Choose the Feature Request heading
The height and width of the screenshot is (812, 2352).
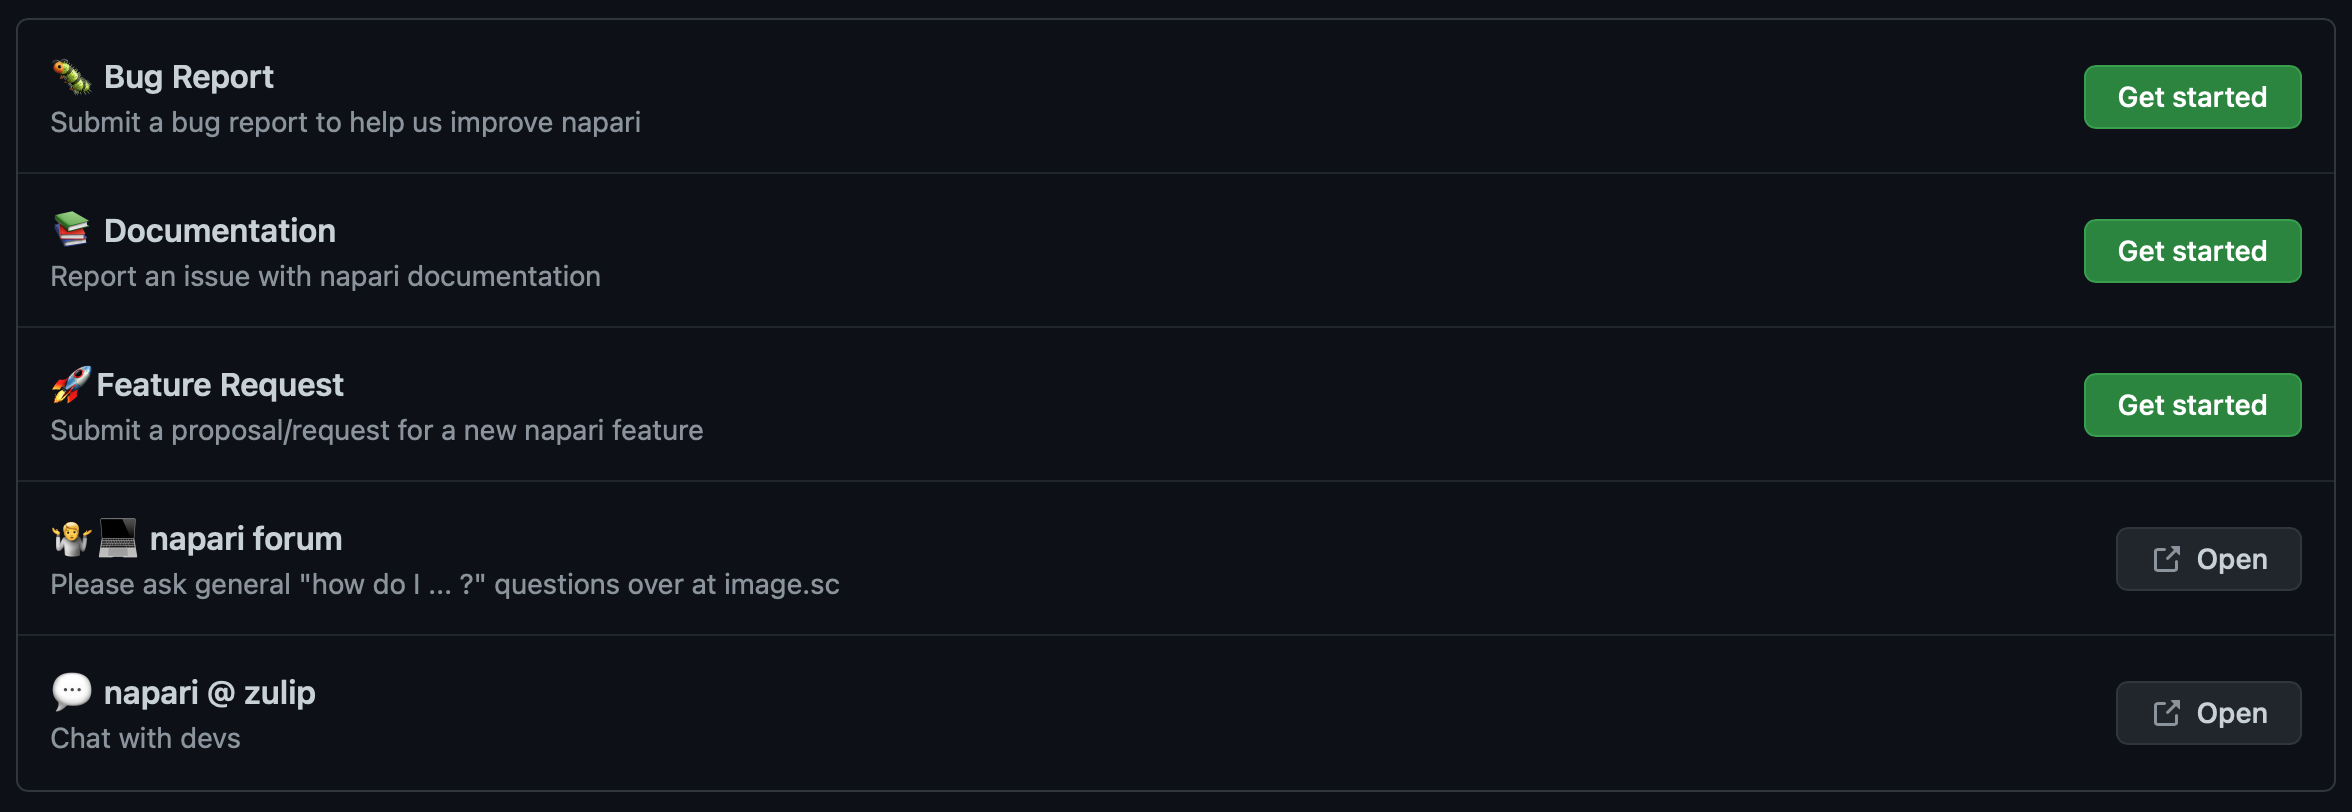tap(220, 385)
